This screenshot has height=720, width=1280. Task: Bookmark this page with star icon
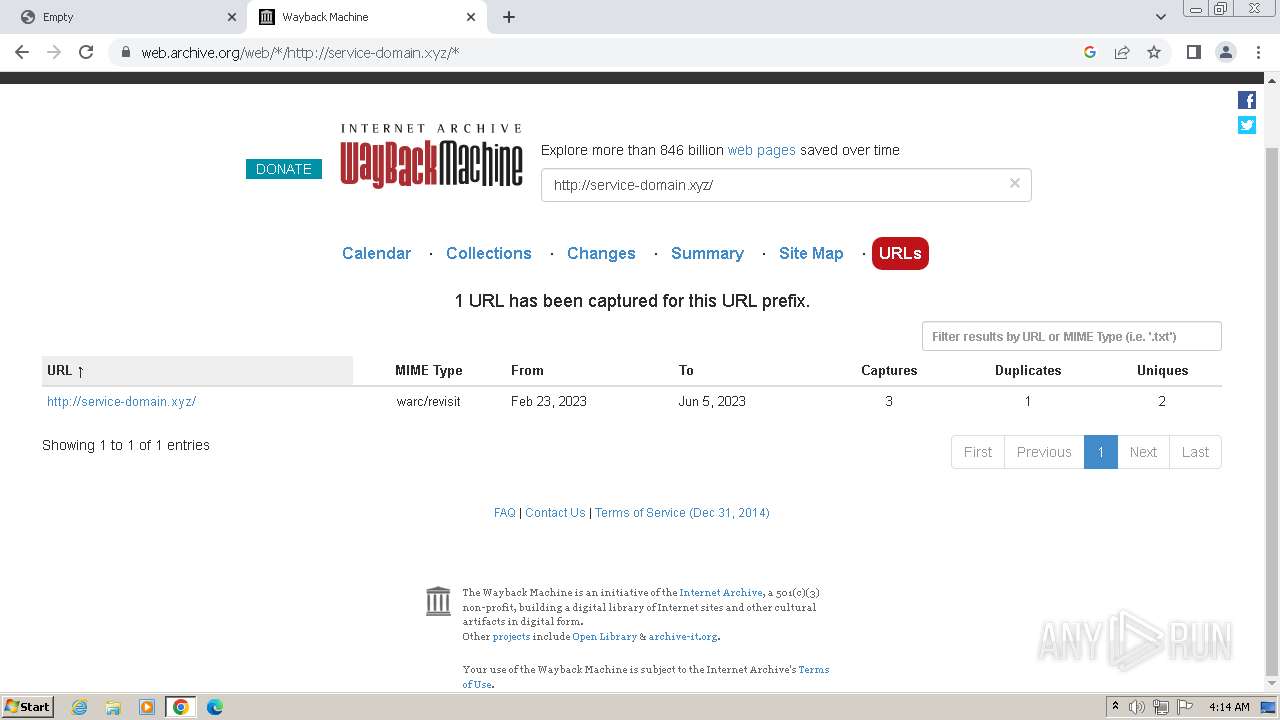pyautogui.click(x=1154, y=52)
